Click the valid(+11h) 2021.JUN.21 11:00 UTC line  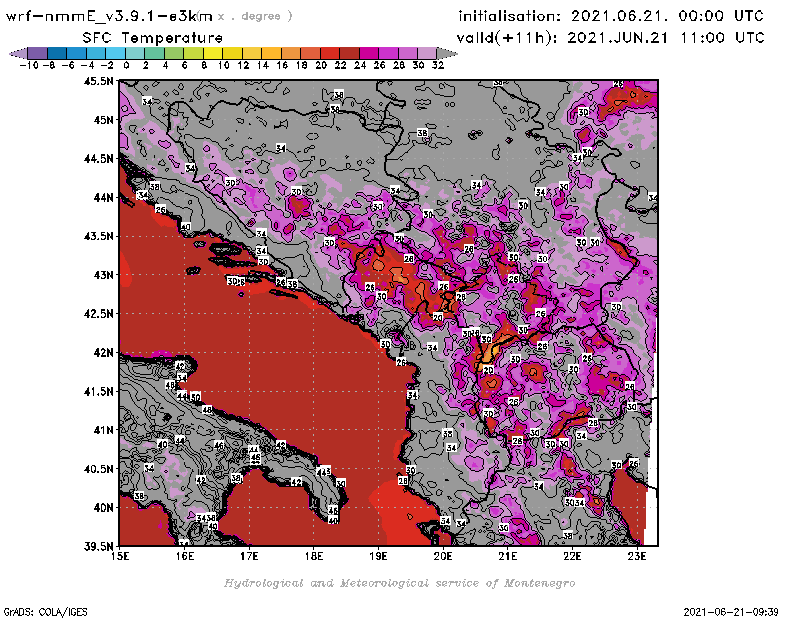[610, 38]
